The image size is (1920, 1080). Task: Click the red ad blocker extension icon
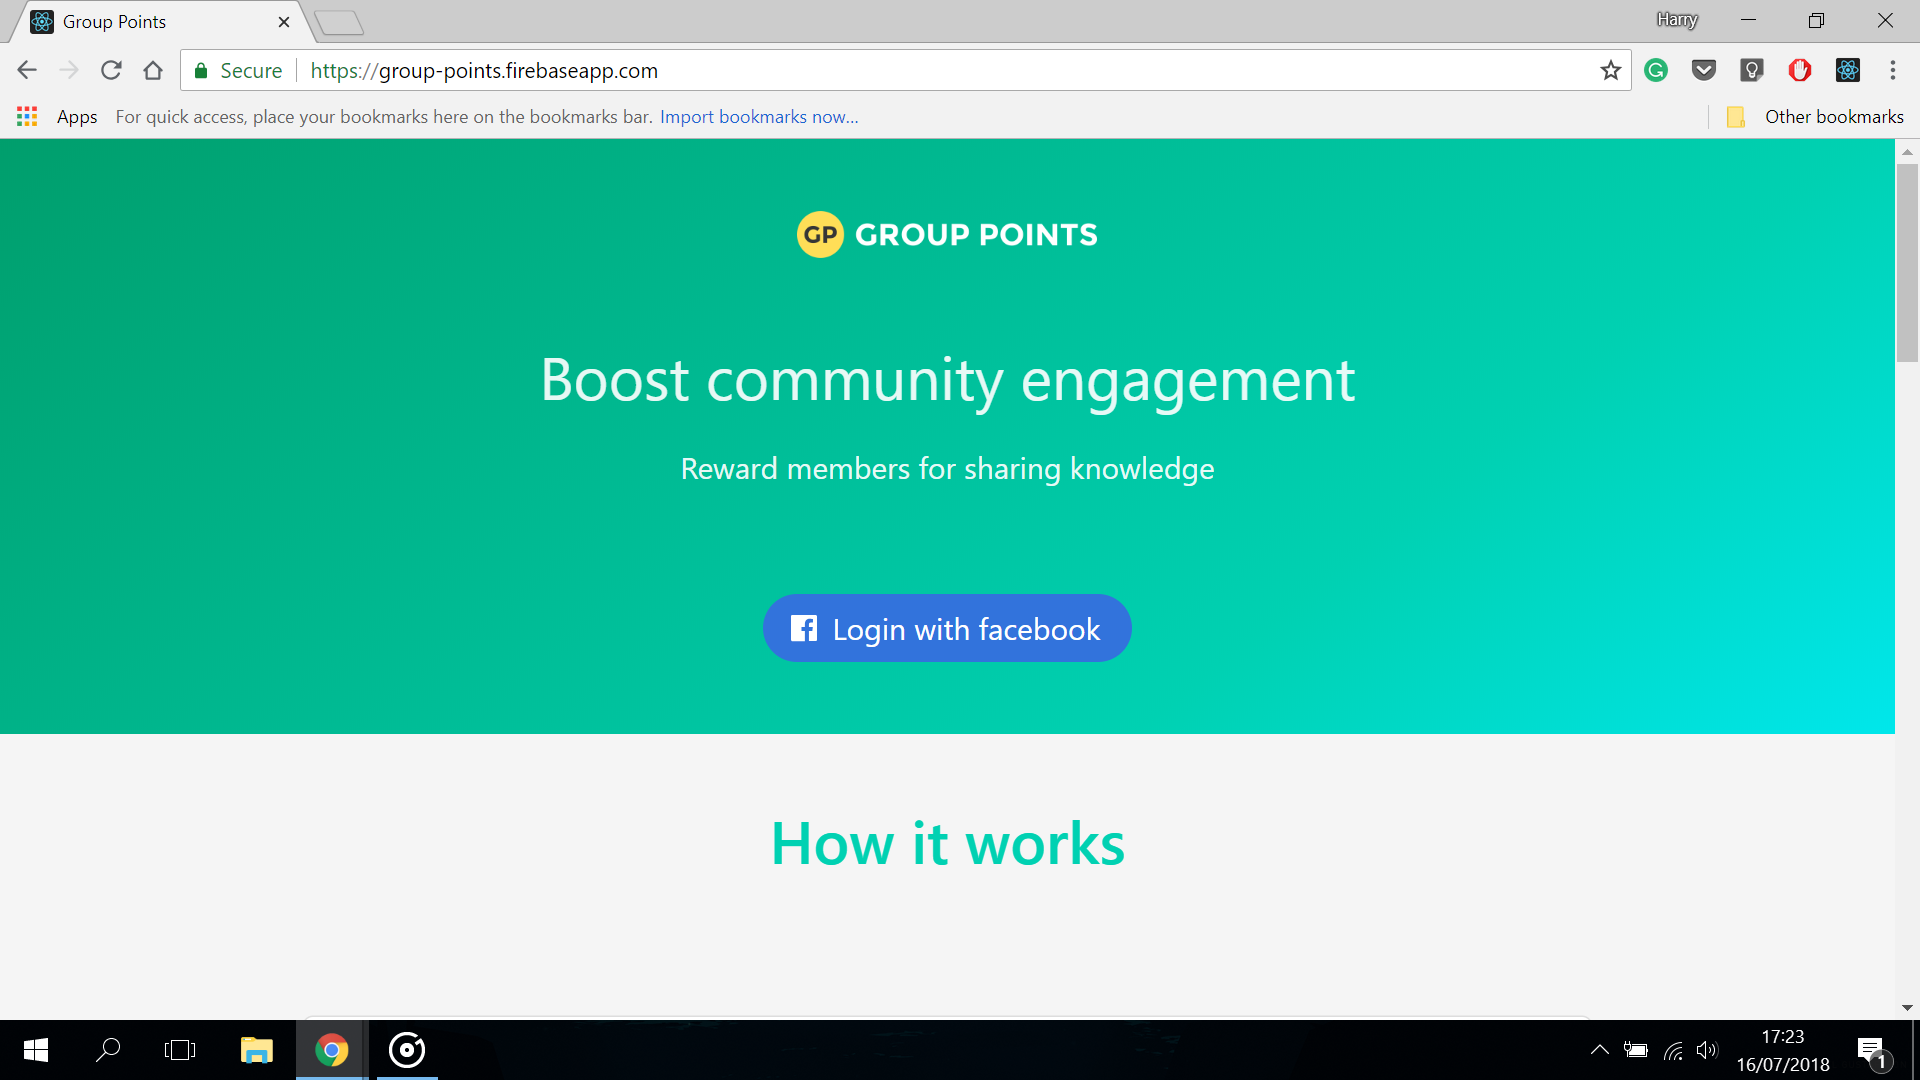[1800, 70]
